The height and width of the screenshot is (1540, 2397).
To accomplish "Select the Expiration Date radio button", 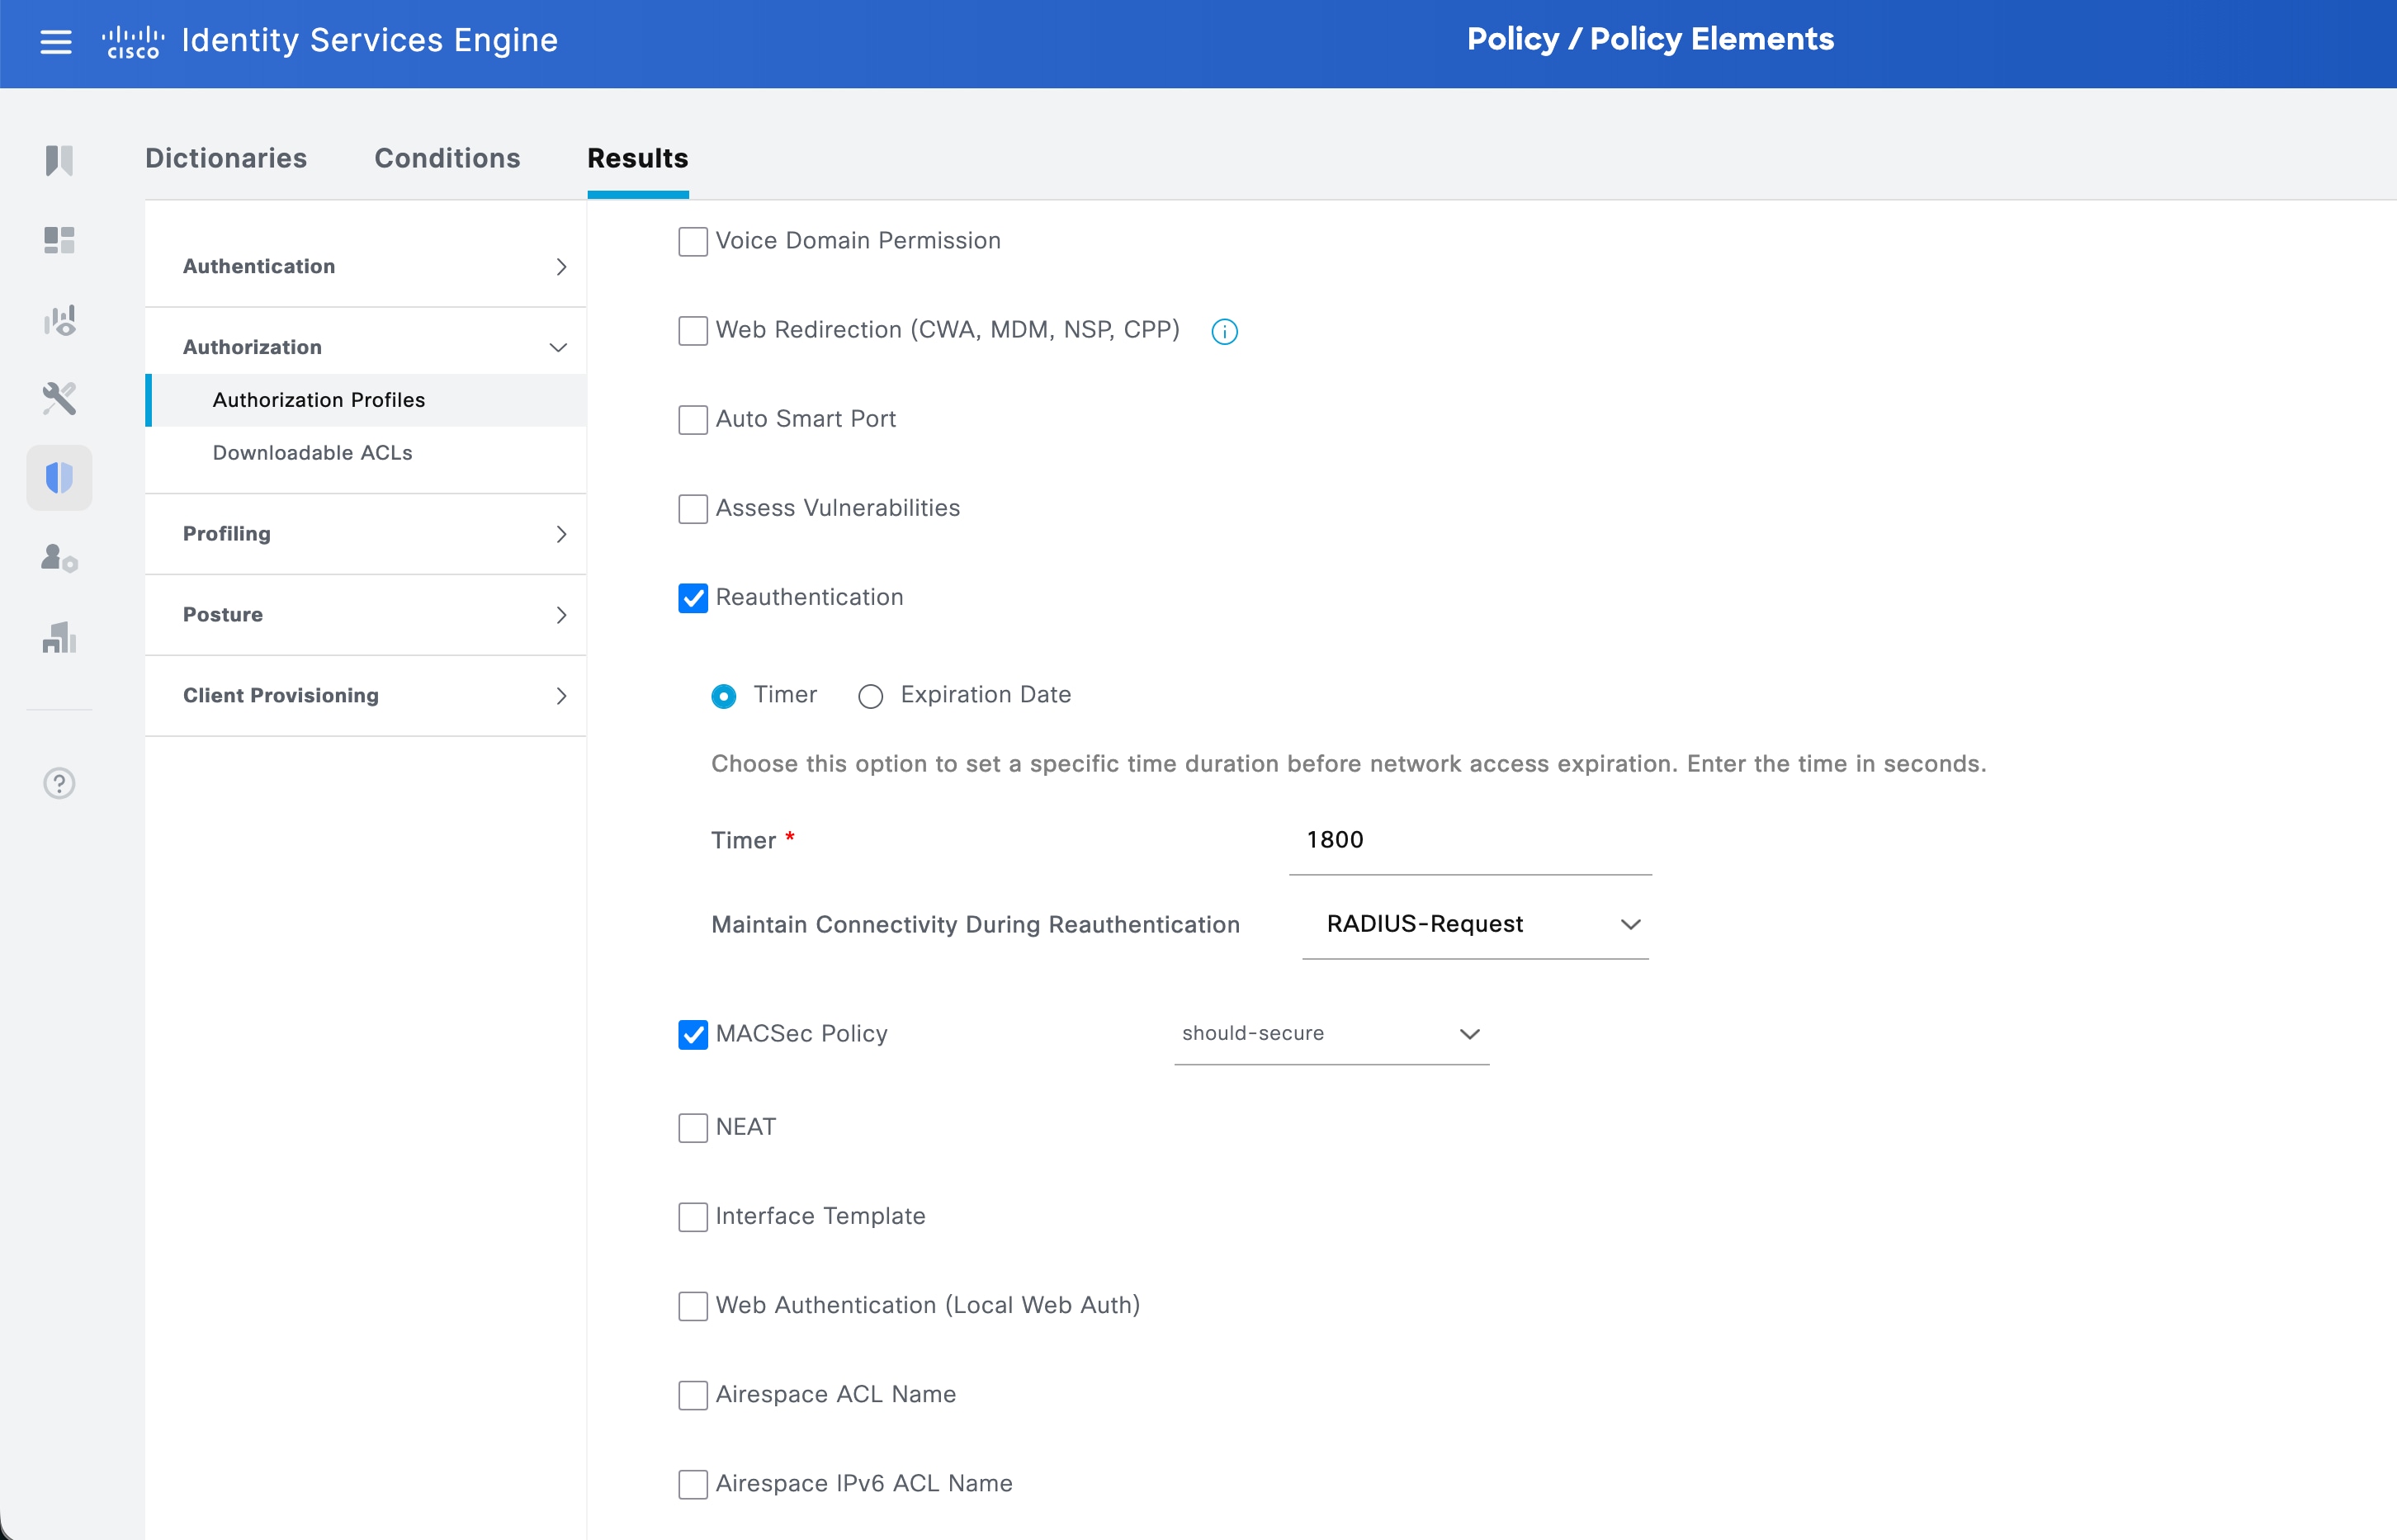I will (x=870, y=696).
